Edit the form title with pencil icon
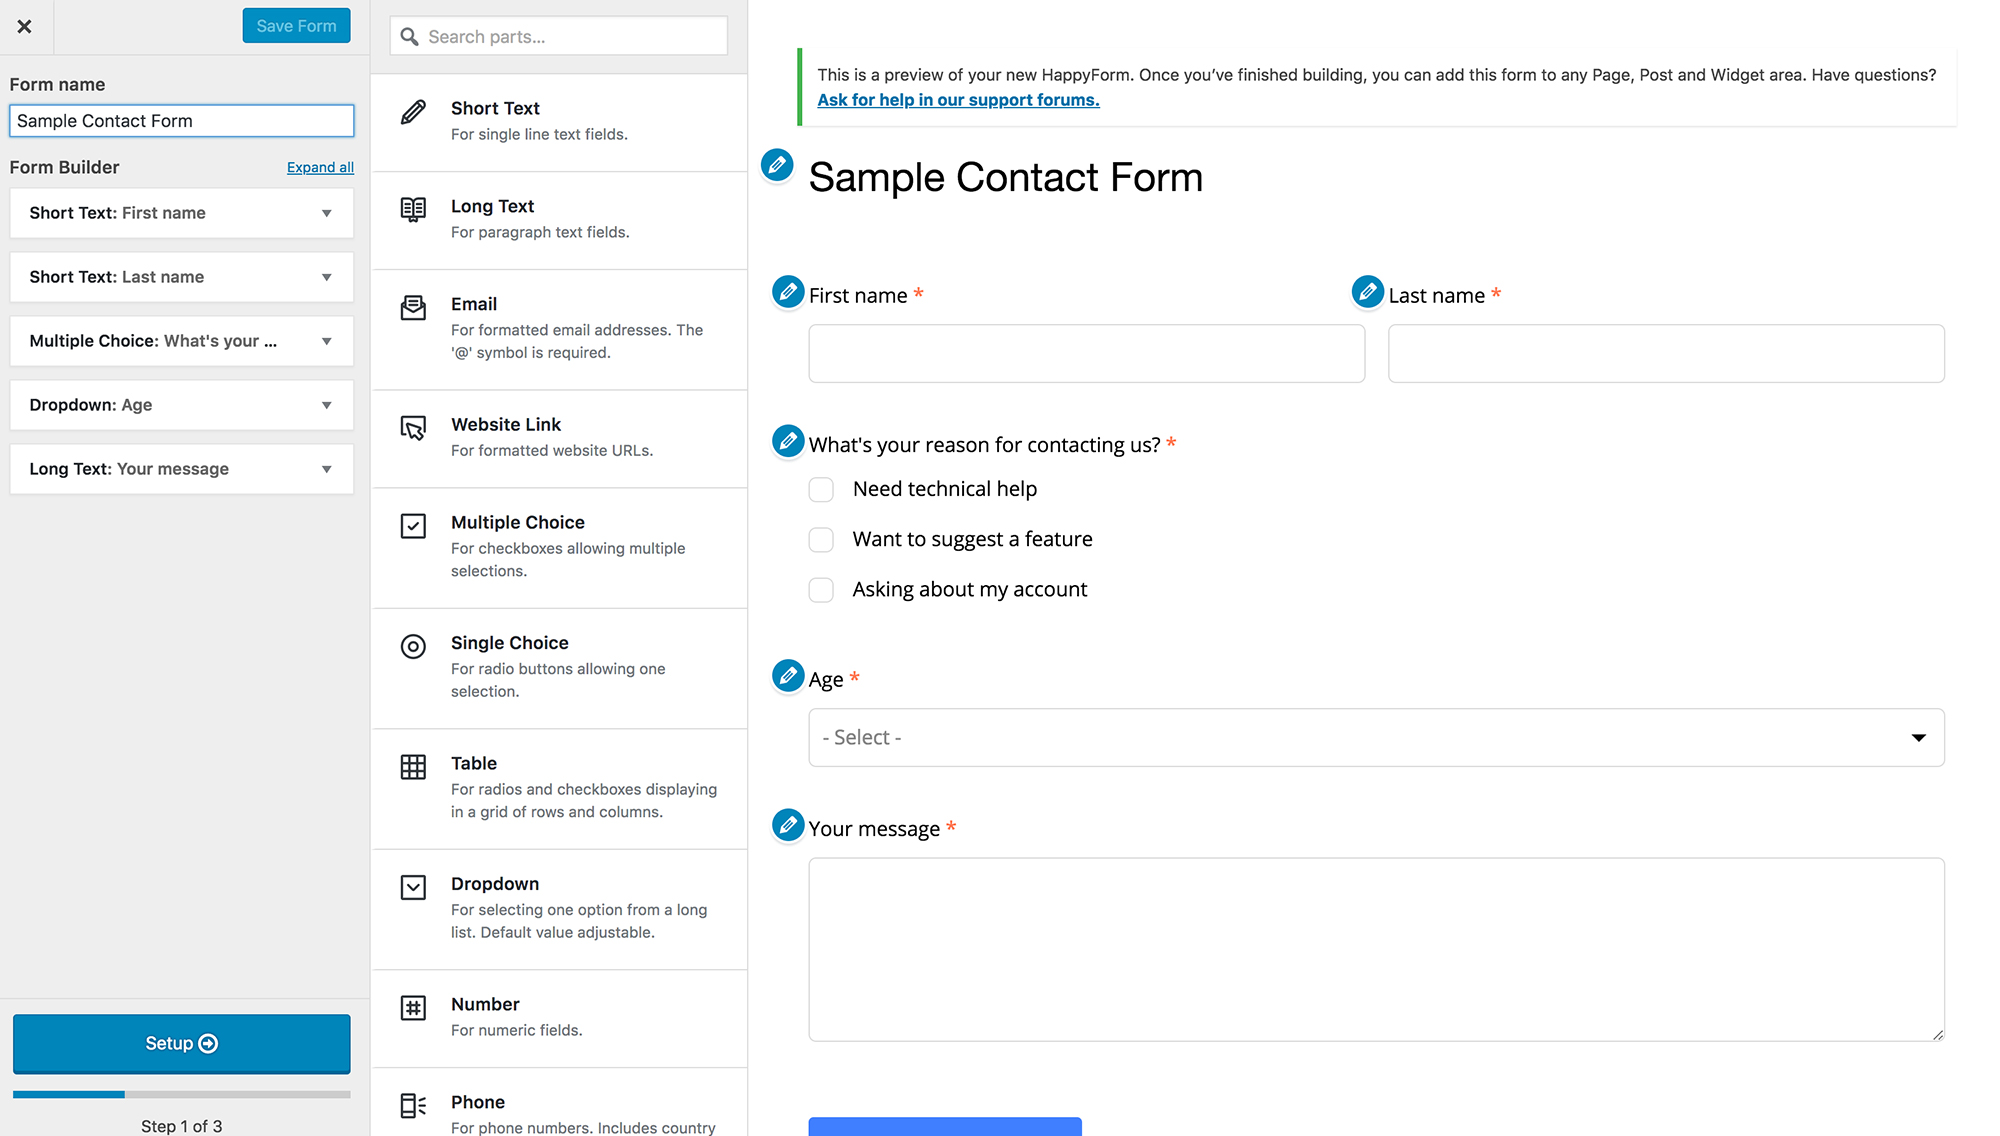 click(777, 165)
